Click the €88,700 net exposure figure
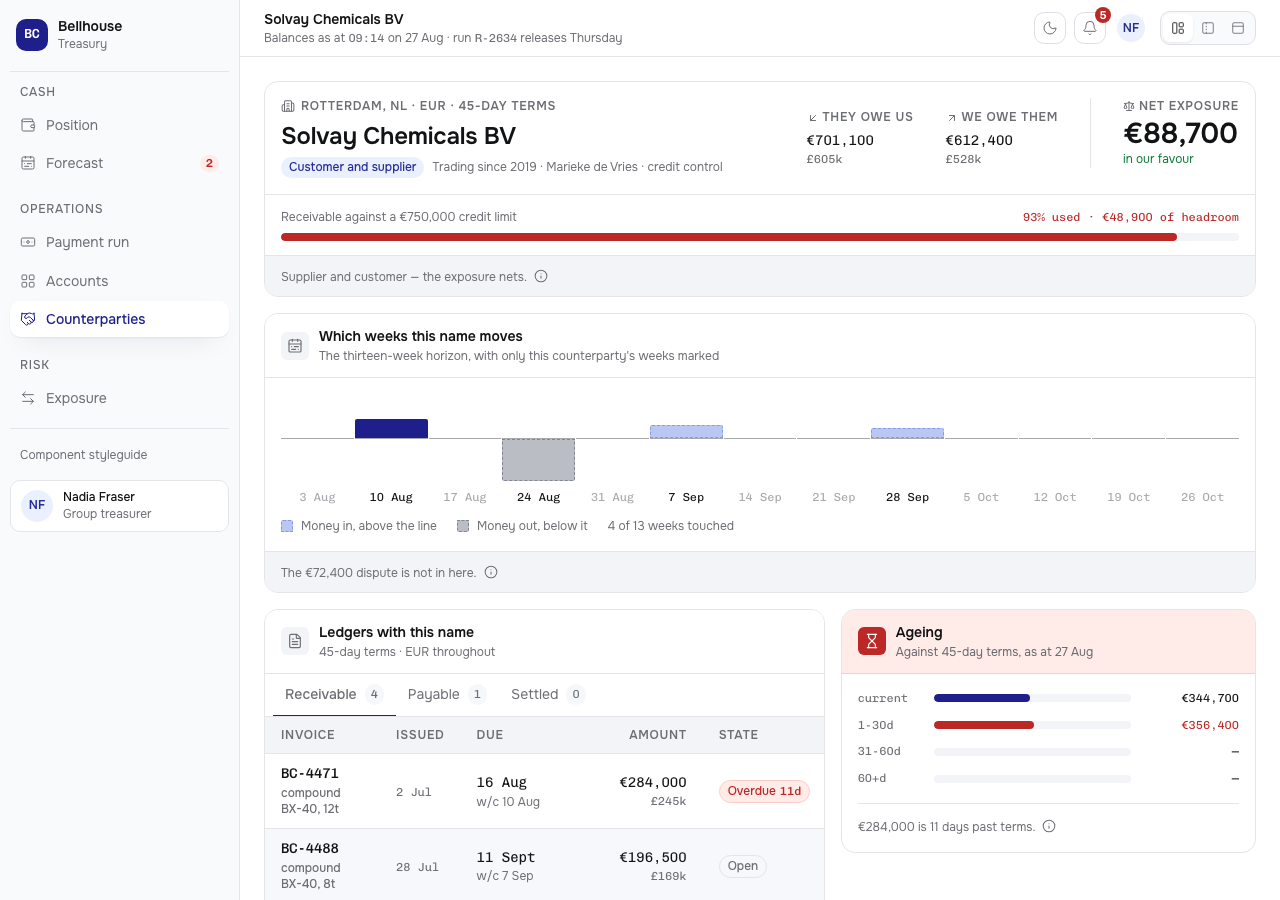 [x=1181, y=133]
